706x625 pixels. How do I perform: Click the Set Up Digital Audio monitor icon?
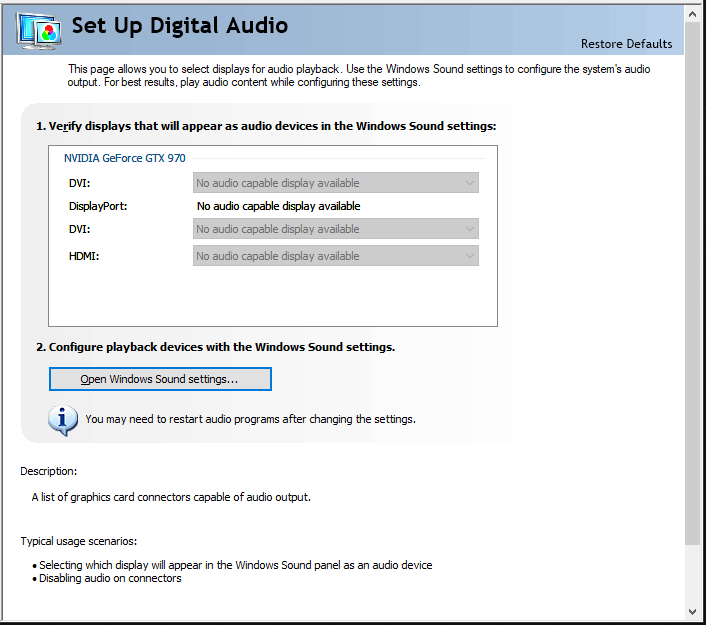(39, 30)
